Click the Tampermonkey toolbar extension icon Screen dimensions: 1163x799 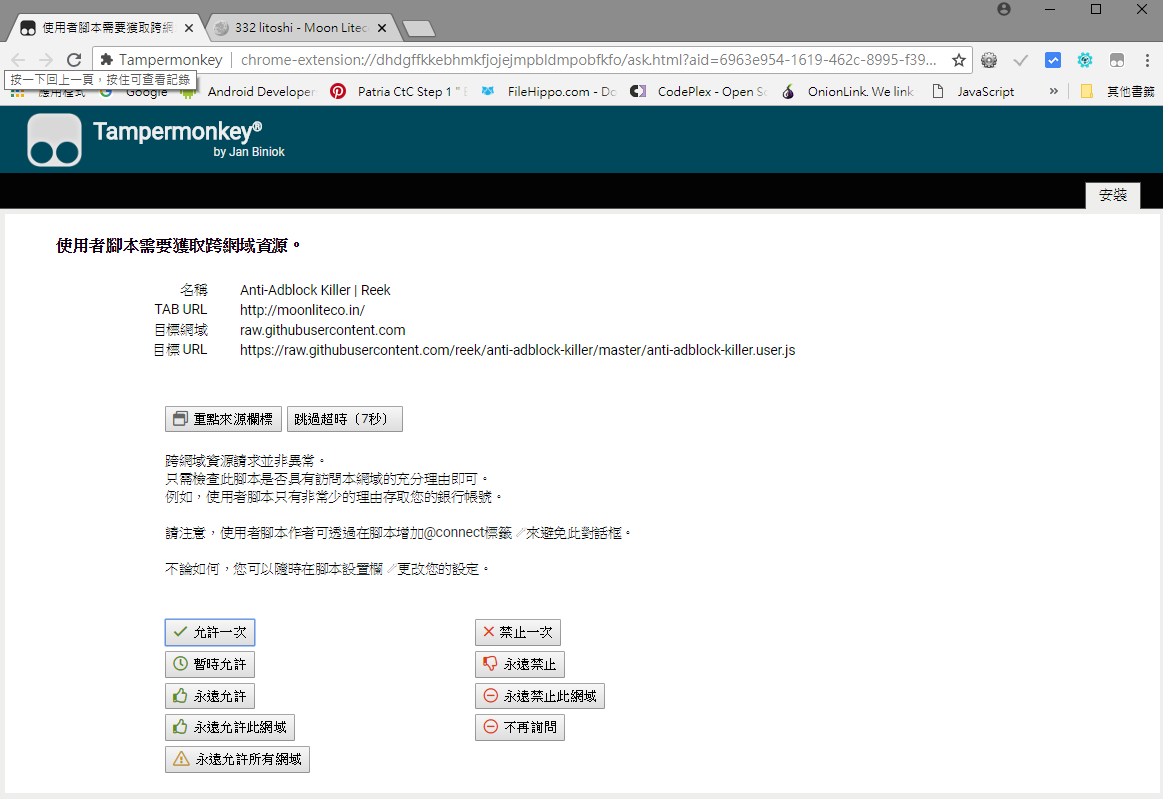click(1116, 60)
